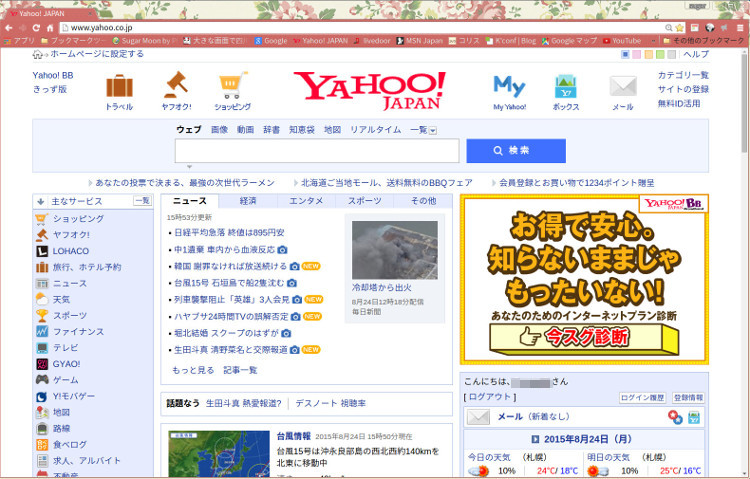750x479 pixels.
Task: Click the sidebar テレビ icon
Action: point(42,347)
